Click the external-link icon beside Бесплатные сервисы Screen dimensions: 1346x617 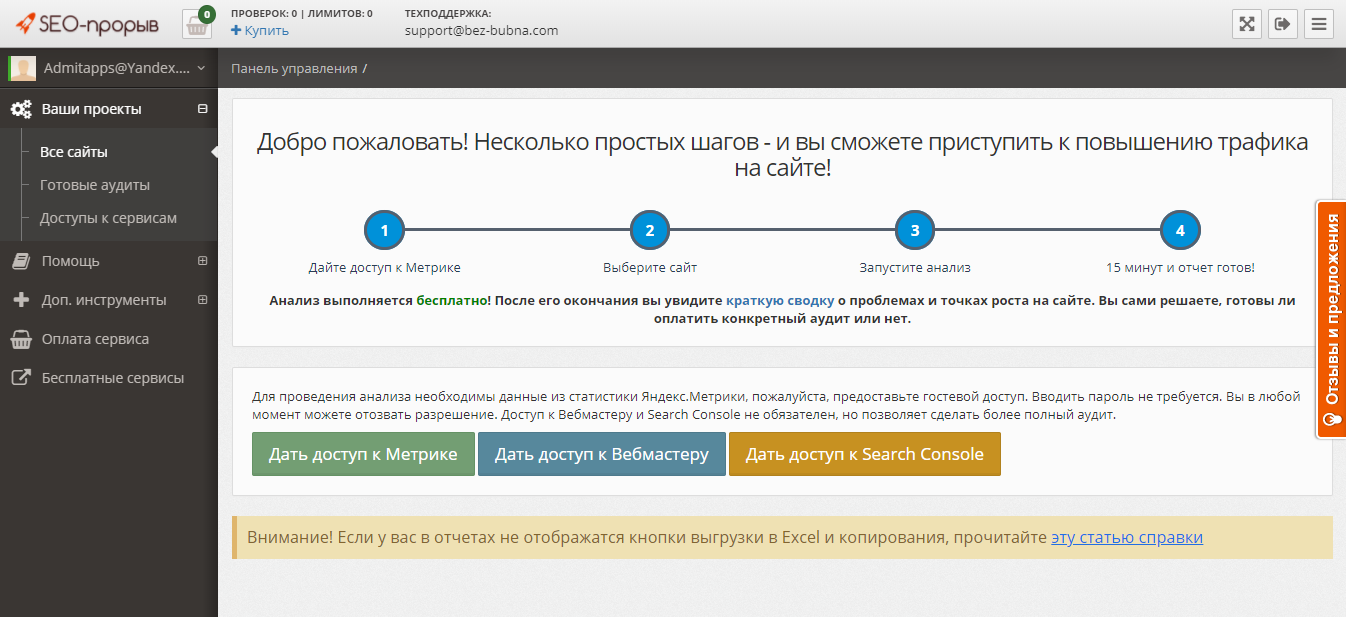[x=22, y=377]
